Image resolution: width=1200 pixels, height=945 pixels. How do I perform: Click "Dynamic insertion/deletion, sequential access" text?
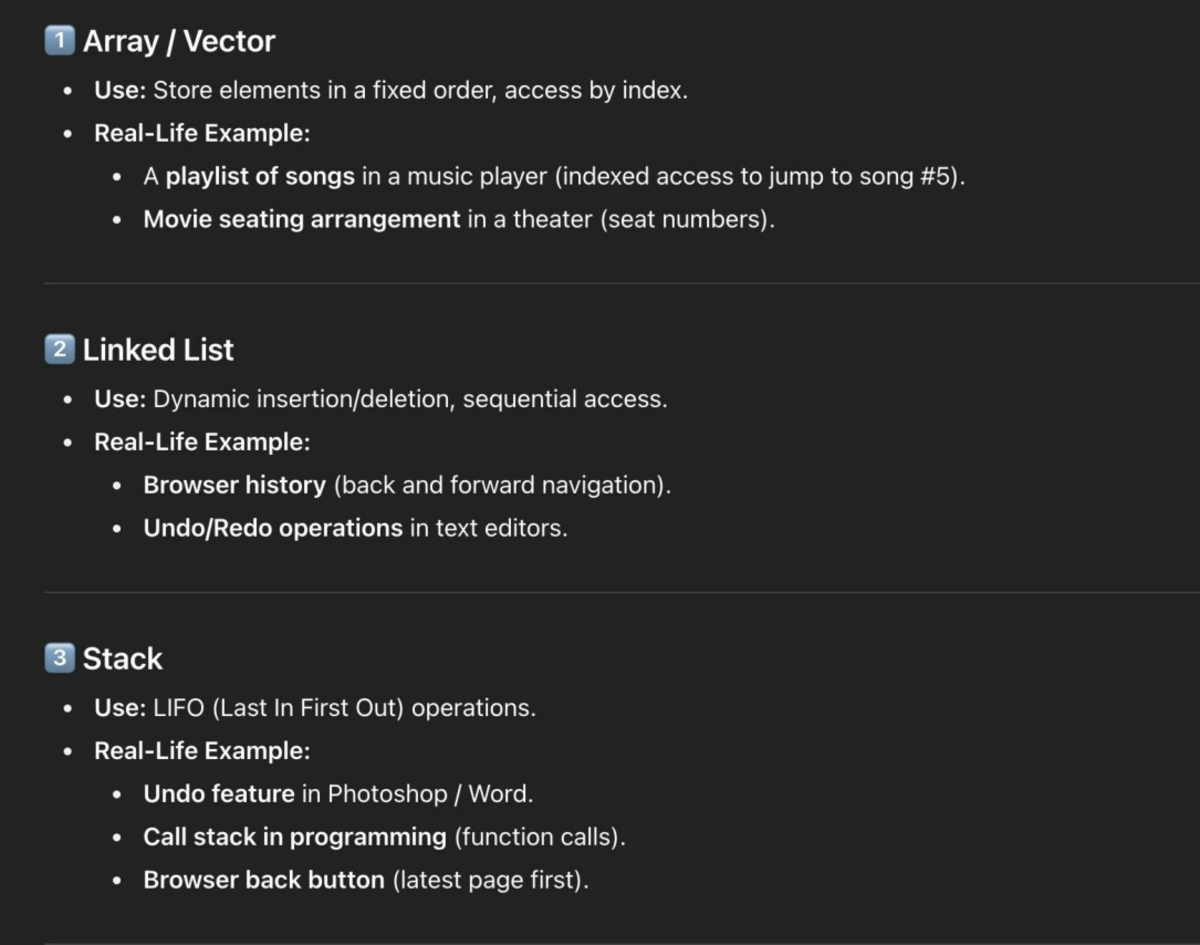tap(410, 400)
